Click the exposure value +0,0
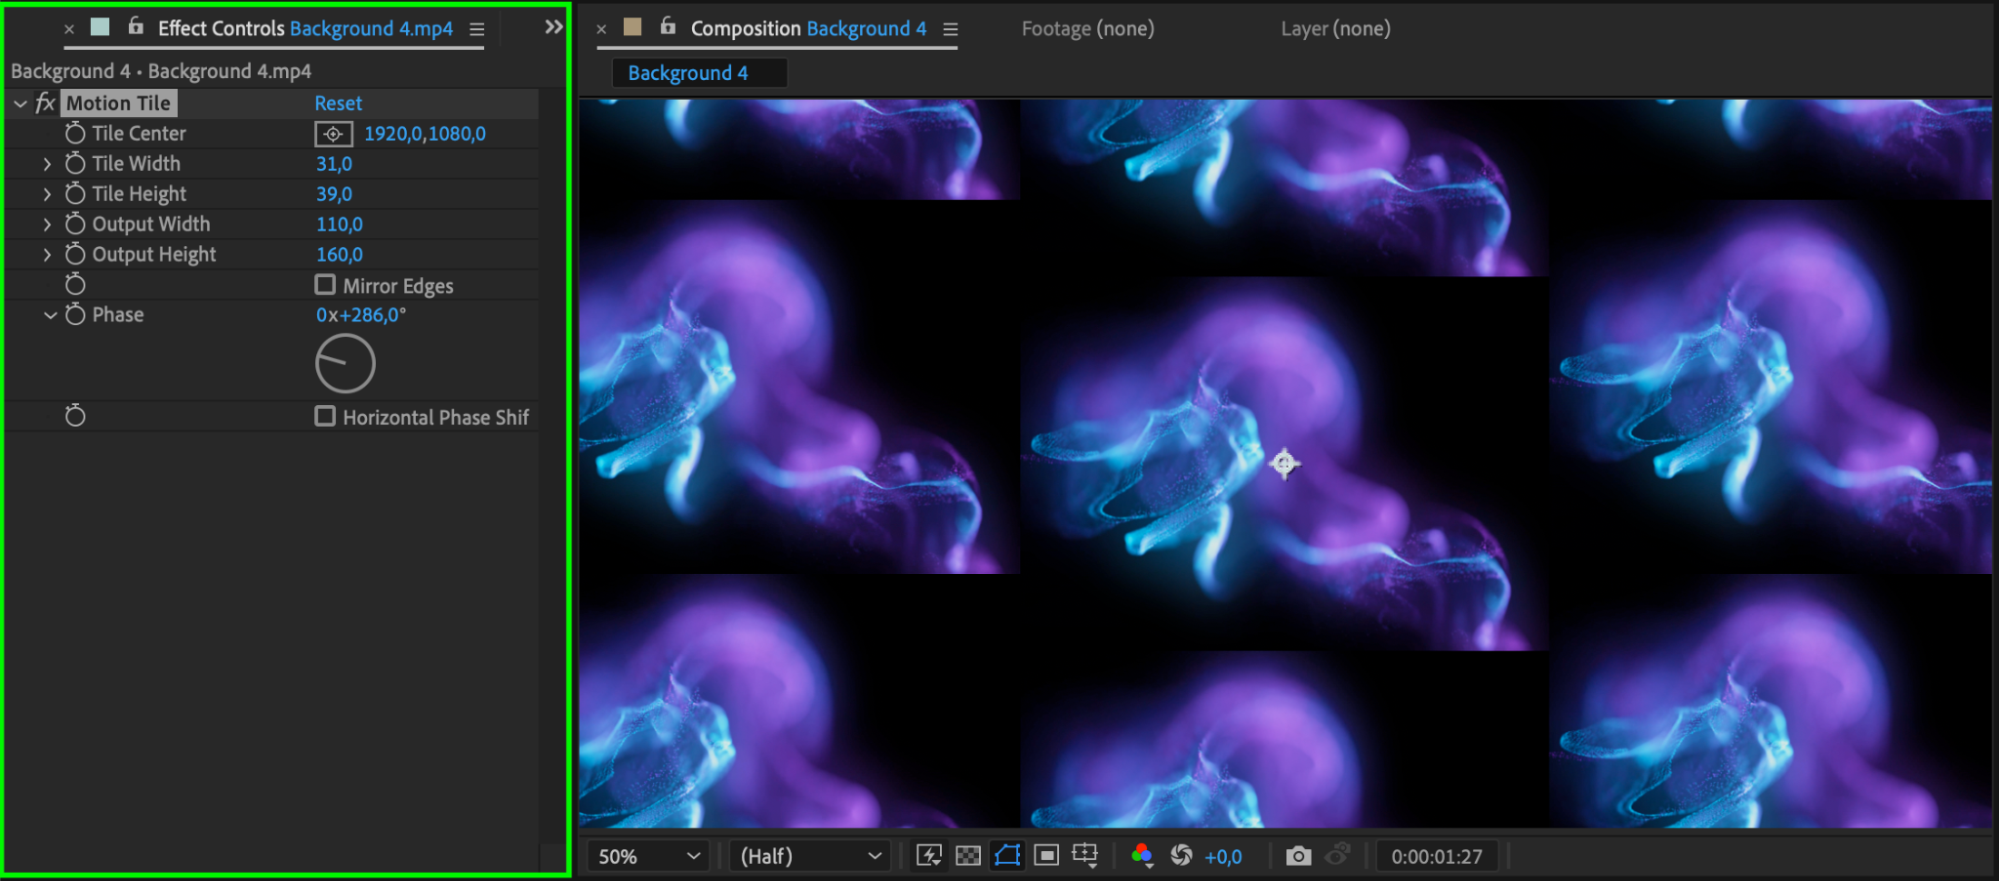This screenshot has width=1999, height=882. pos(1223,857)
